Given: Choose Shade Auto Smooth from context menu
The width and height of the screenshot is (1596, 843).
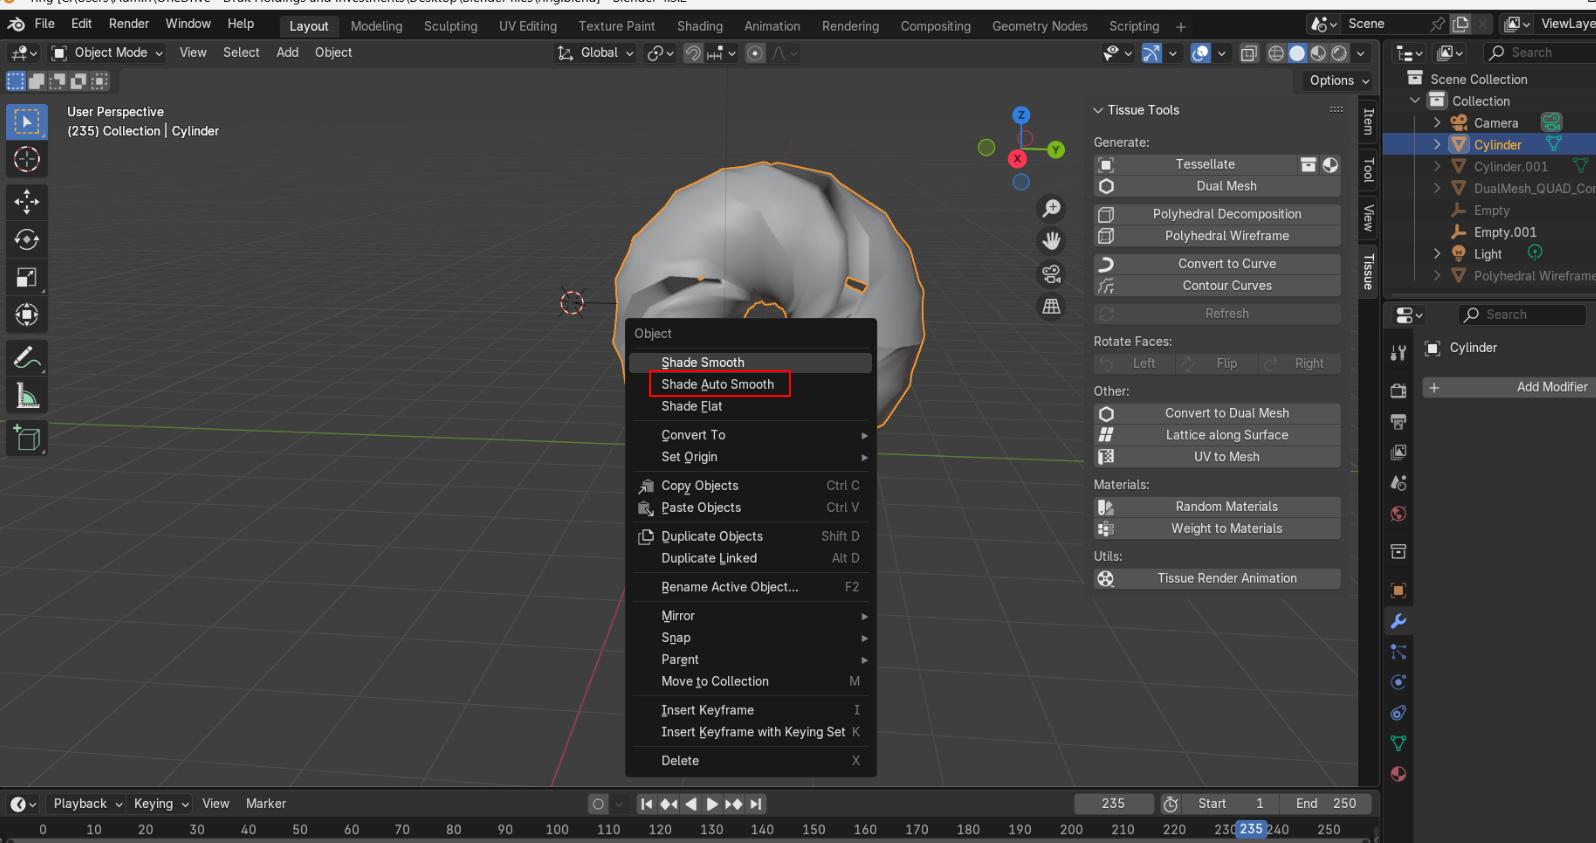Looking at the screenshot, I should pos(751,384).
